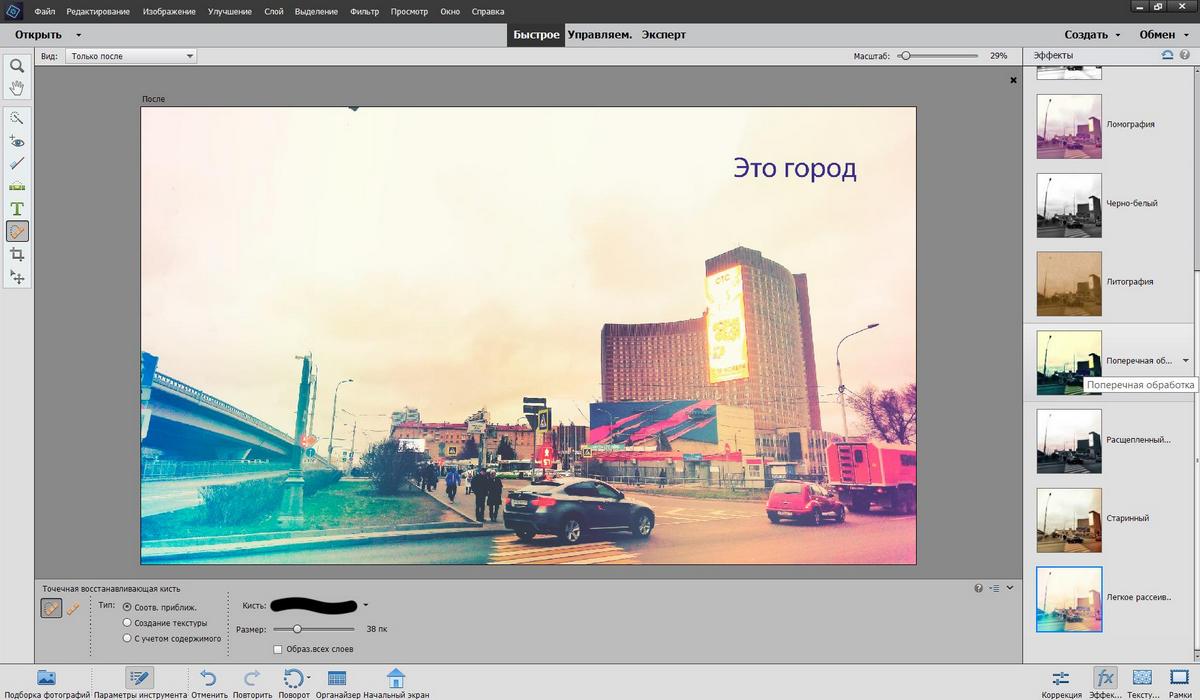Screen dimensions: 1200x700
Task: Open tool options panel menu icon
Action: click(x=996, y=588)
